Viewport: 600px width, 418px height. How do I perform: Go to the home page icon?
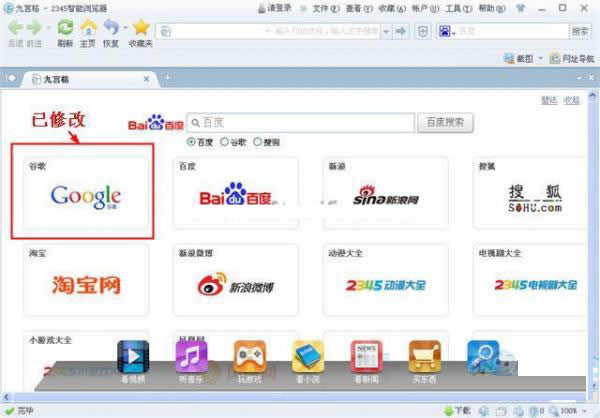point(88,28)
